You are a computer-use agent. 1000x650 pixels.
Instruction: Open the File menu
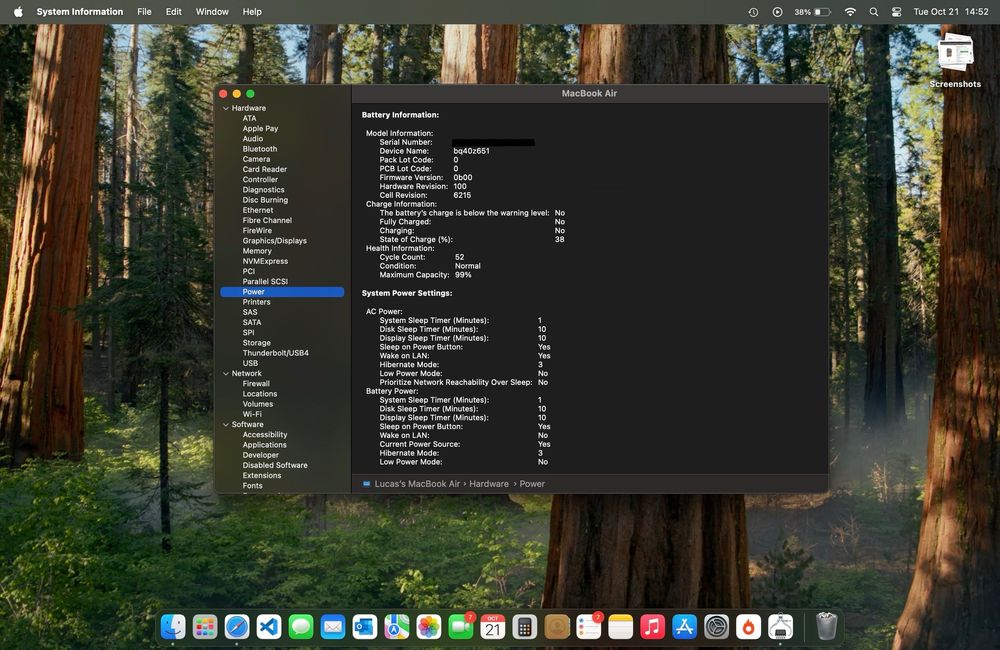click(x=144, y=11)
